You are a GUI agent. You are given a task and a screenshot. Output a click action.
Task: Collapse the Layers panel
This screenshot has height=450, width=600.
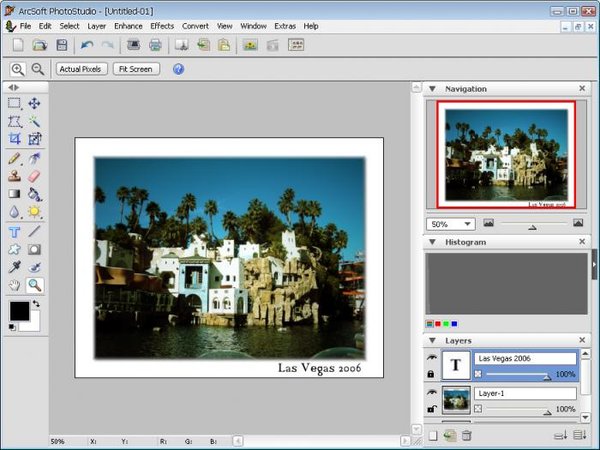pos(433,340)
